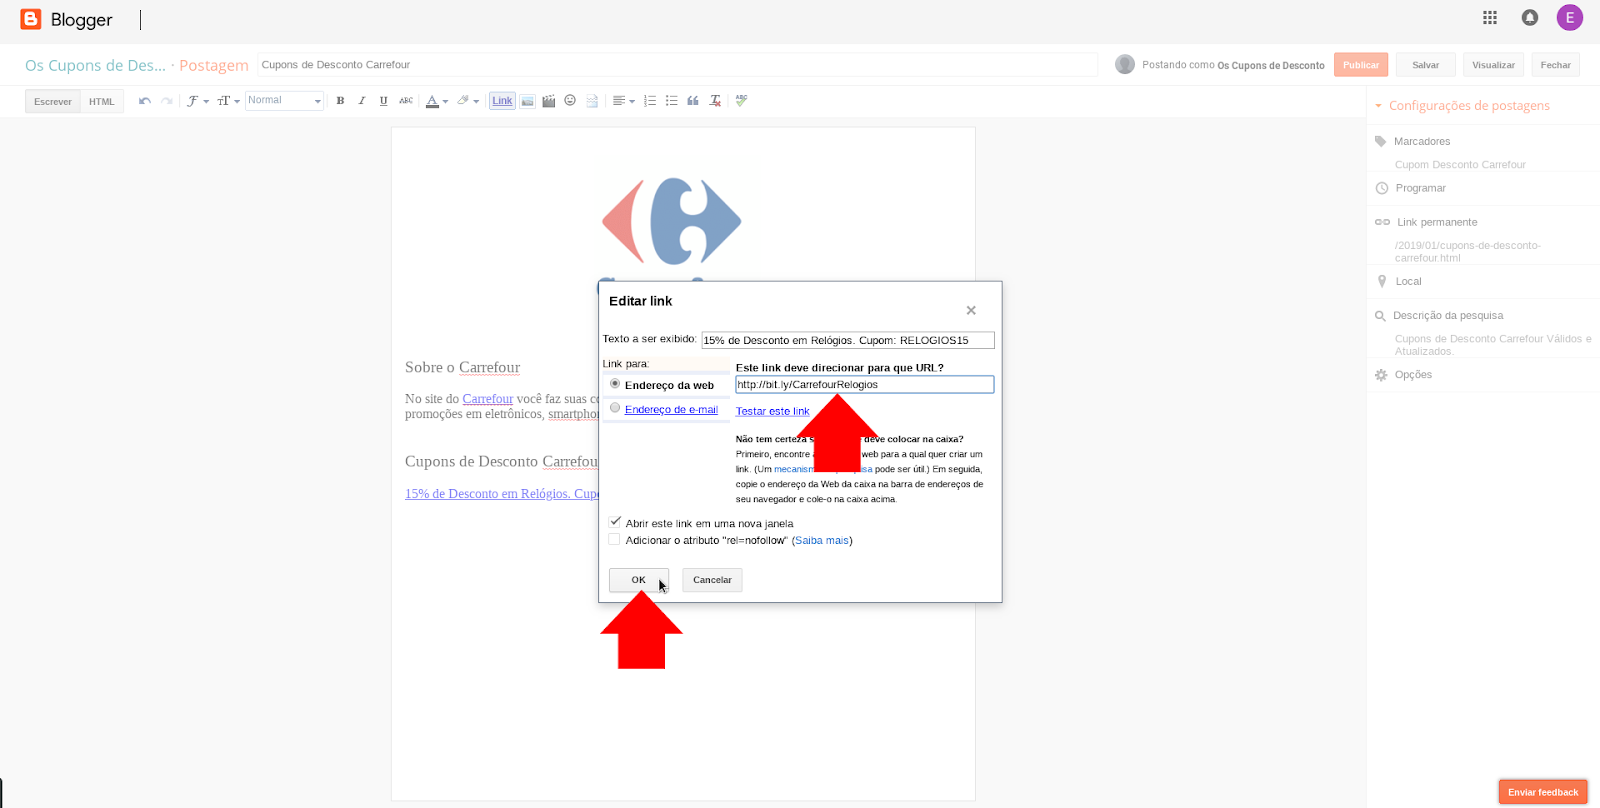Image resolution: width=1600 pixels, height=808 pixels.
Task: Open the notifications bell
Action: pyautogui.click(x=1530, y=17)
